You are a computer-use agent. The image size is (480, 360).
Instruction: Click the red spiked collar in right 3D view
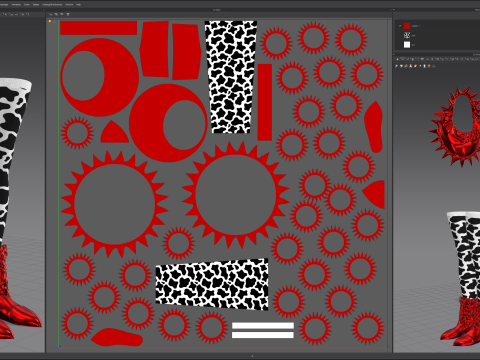[x=455, y=127]
